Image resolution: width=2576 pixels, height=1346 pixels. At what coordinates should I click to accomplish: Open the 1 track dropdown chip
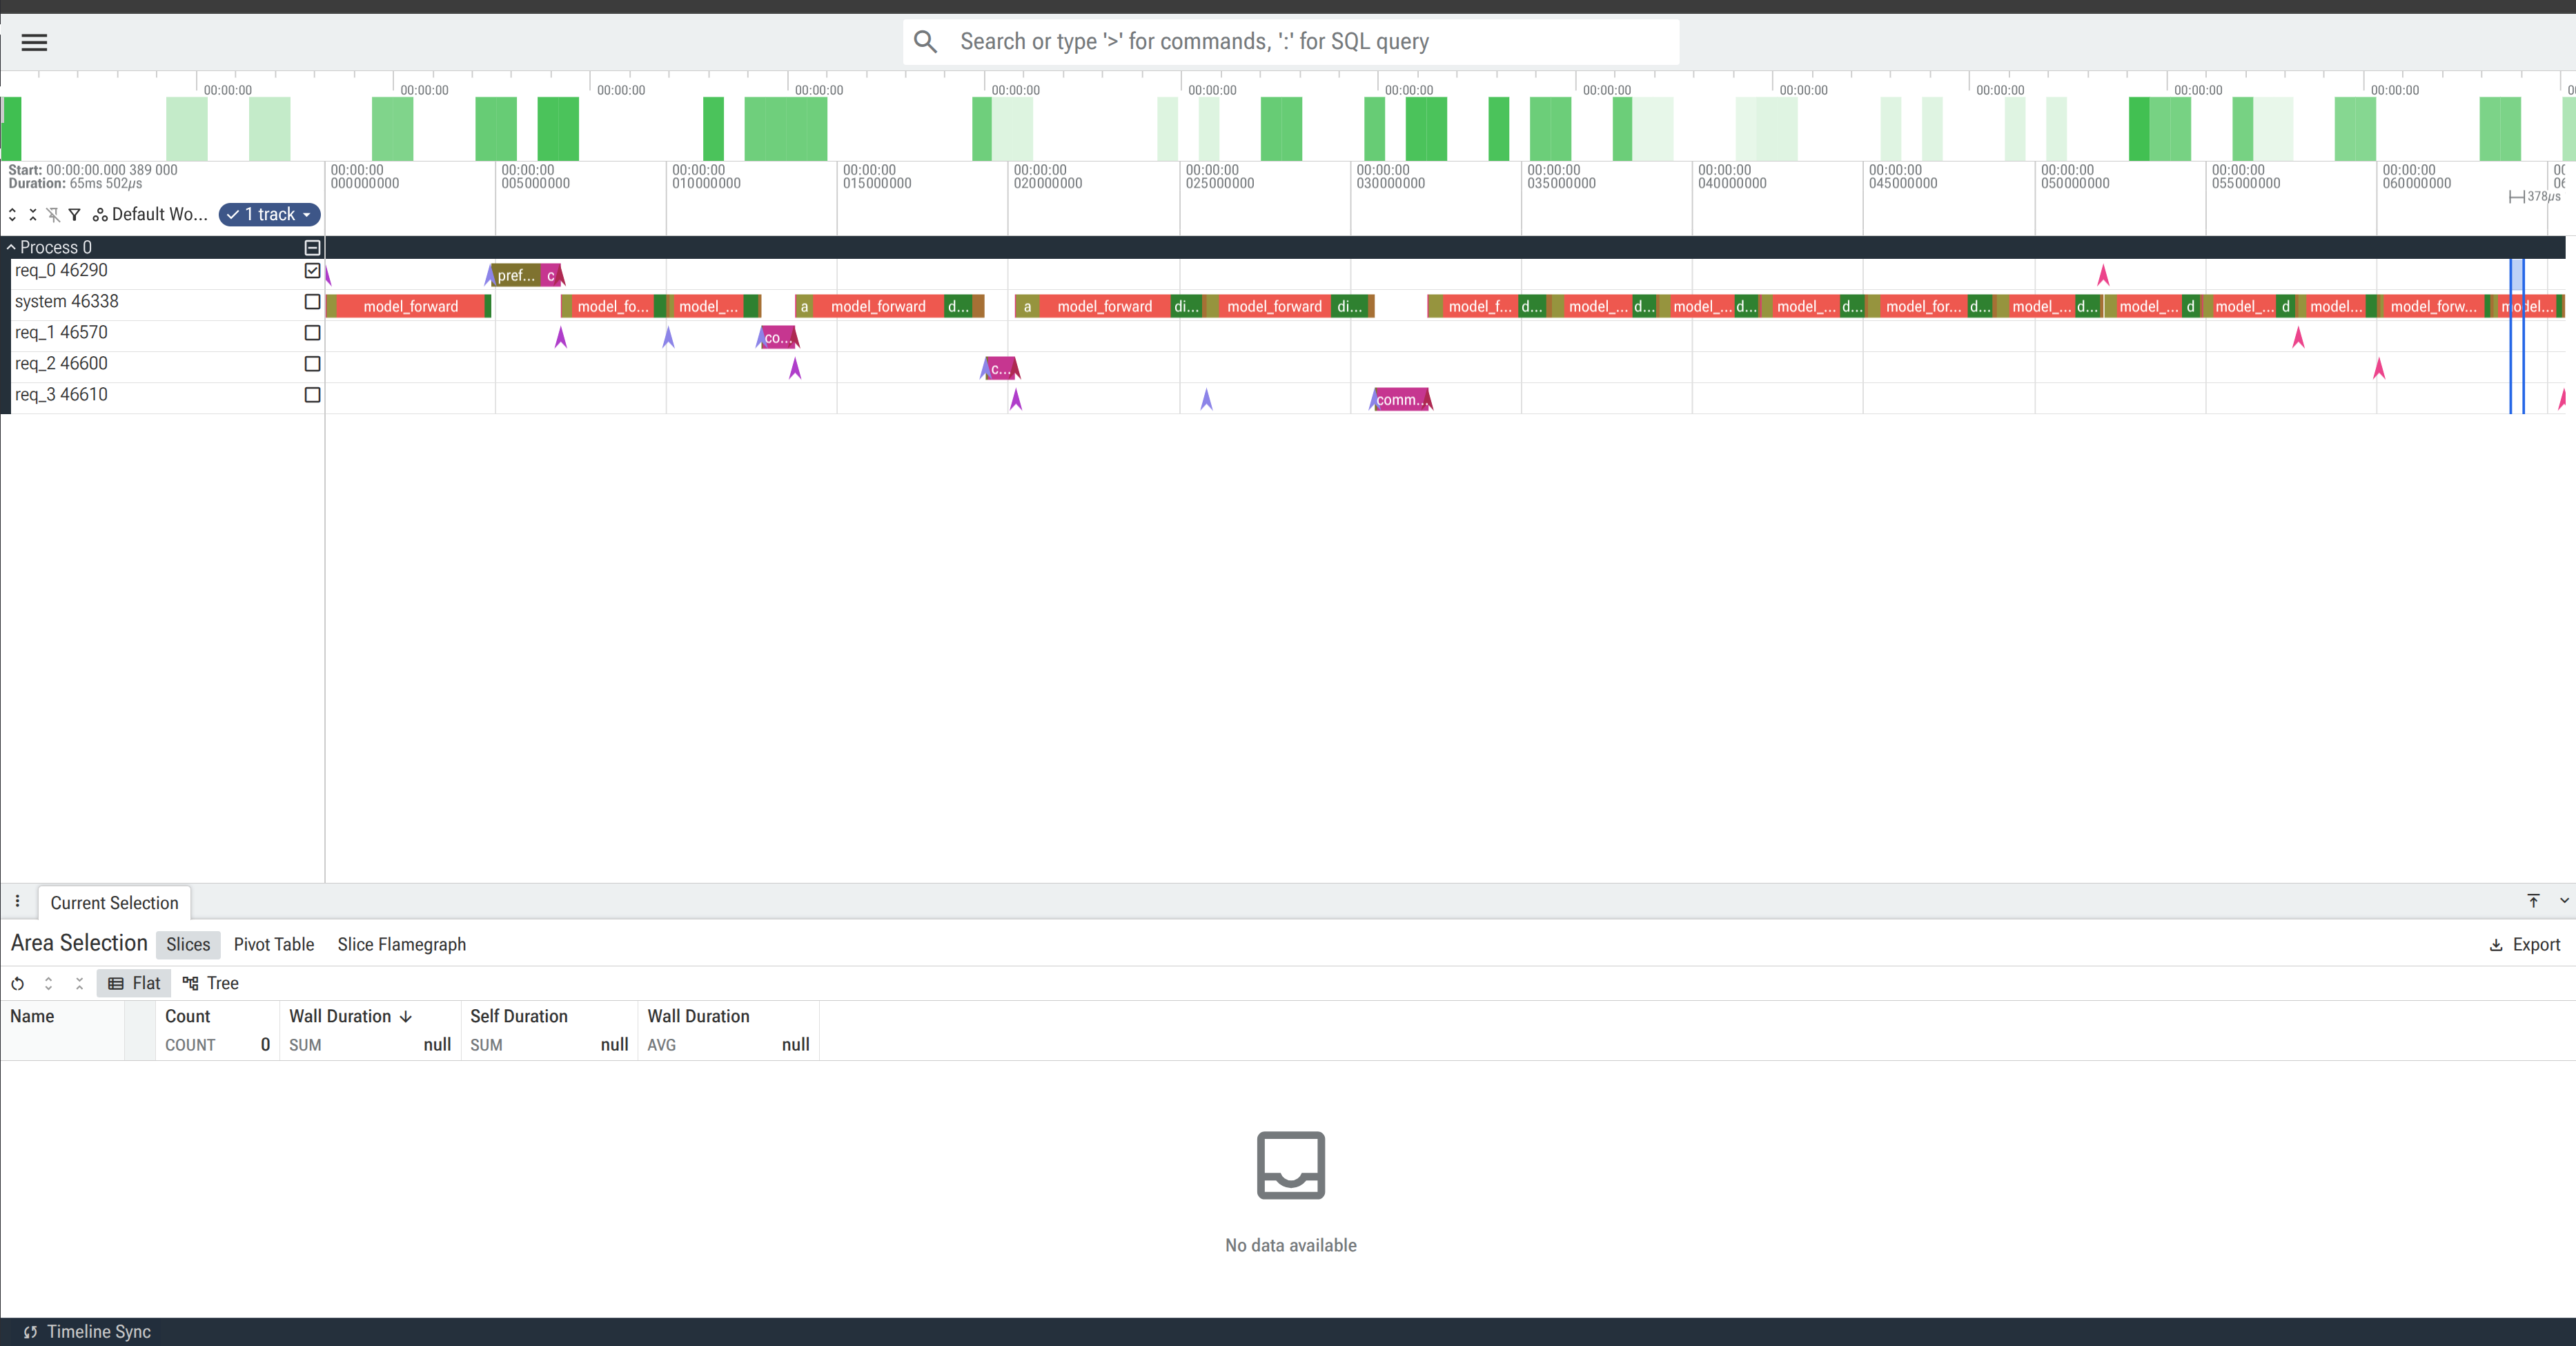pyautogui.click(x=269, y=214)
